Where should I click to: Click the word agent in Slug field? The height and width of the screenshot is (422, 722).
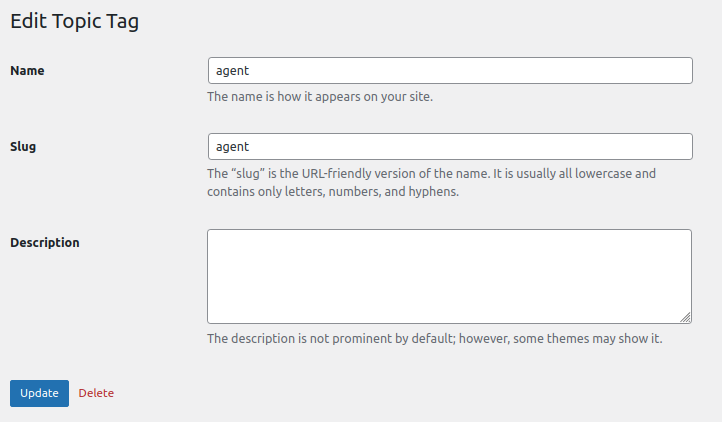[232, 147]
